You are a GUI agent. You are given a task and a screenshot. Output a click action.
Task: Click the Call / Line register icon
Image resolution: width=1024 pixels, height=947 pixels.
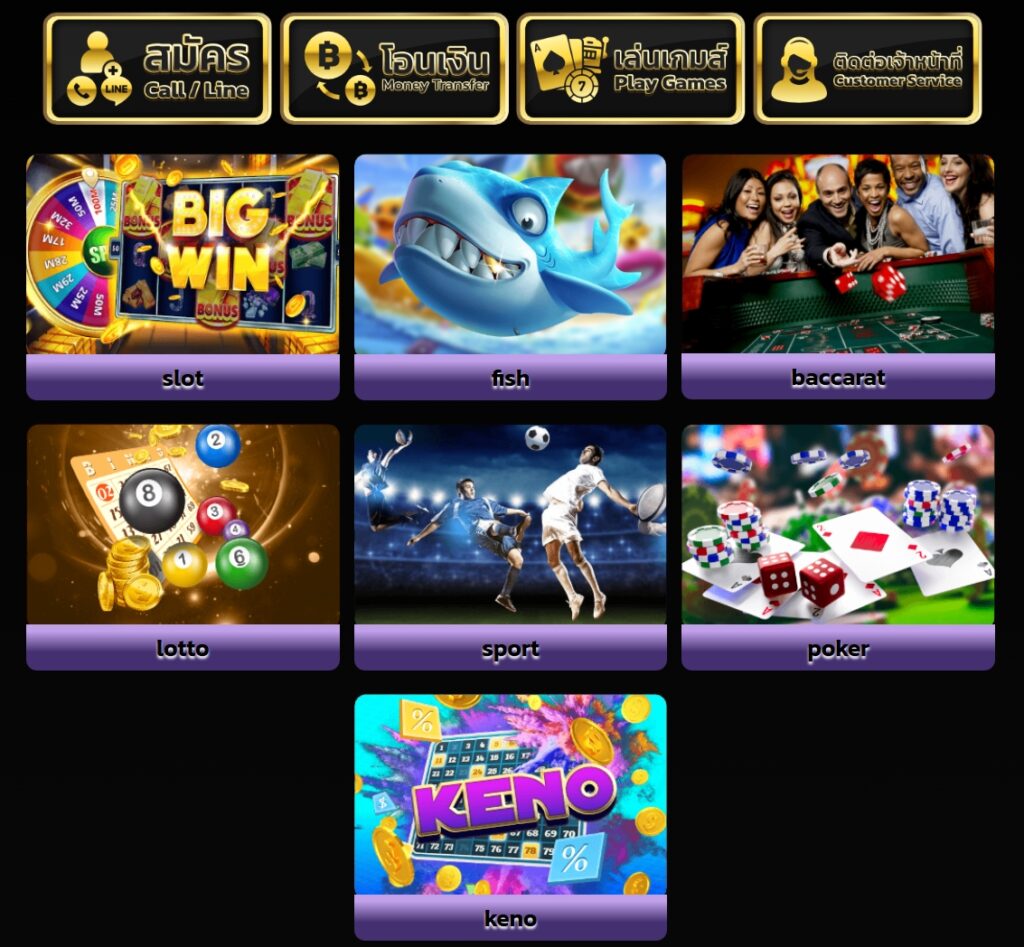[99, 69]
